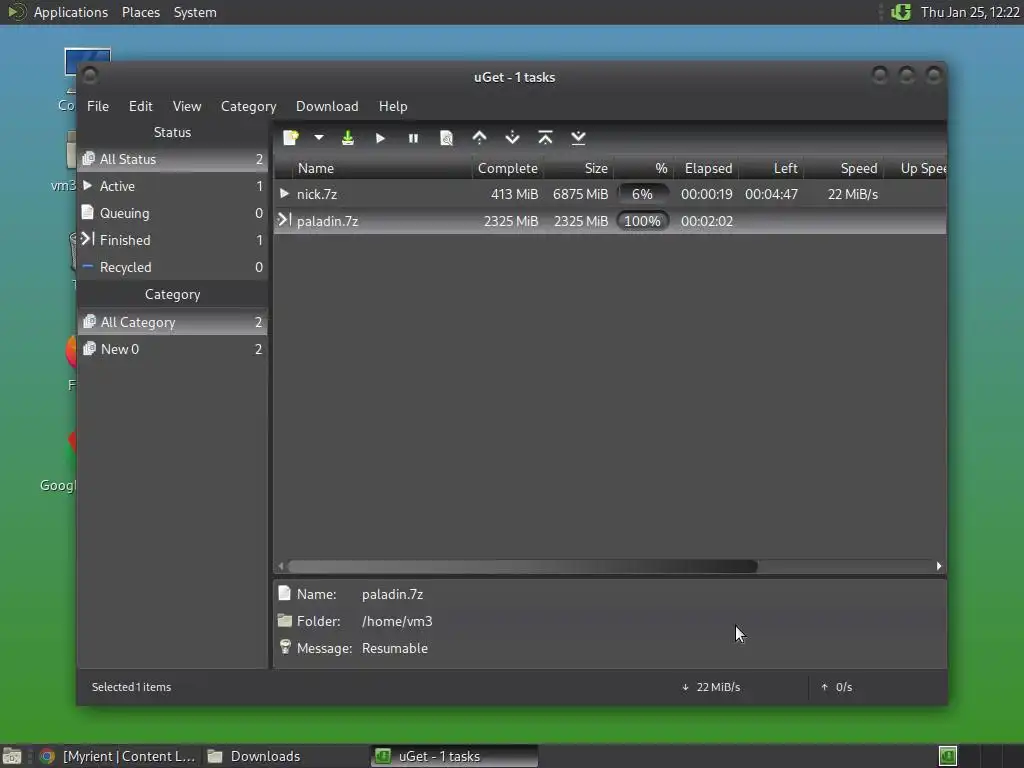Image resolution: width=1024 pixels, height=768 pixels.
Task: Click the scrollbar left arrow
Action: pyautogui.click(x=281, y=566)
